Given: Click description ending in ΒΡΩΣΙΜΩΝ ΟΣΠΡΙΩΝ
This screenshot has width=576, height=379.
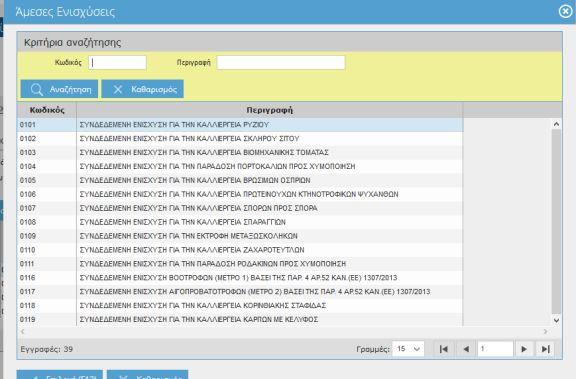Looking at the screenshot, I should pos(195,180).
